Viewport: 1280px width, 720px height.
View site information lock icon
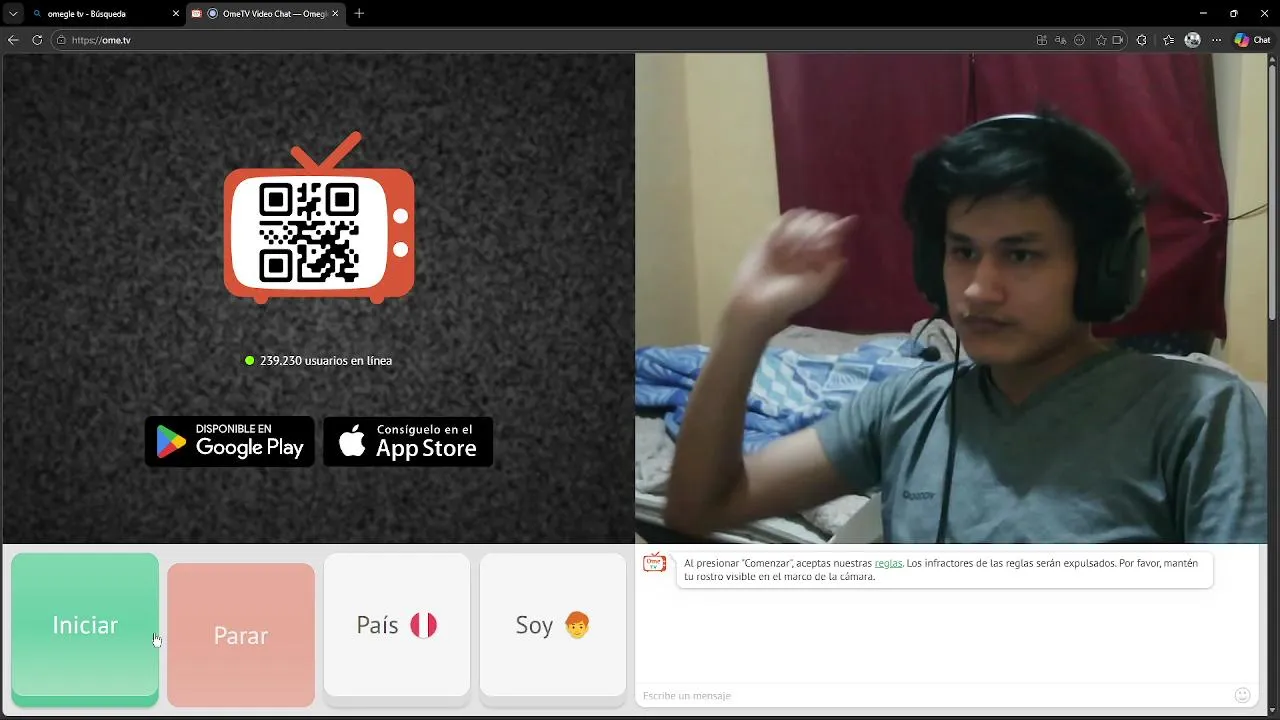pyautogui.click(x=61, y=40)
